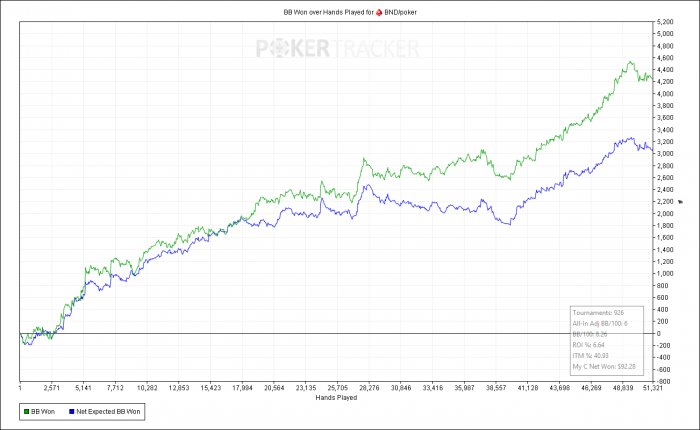Screen dimensions: 700x430
Task: Click y-axis tick label '1,800'
Action: 665,226
